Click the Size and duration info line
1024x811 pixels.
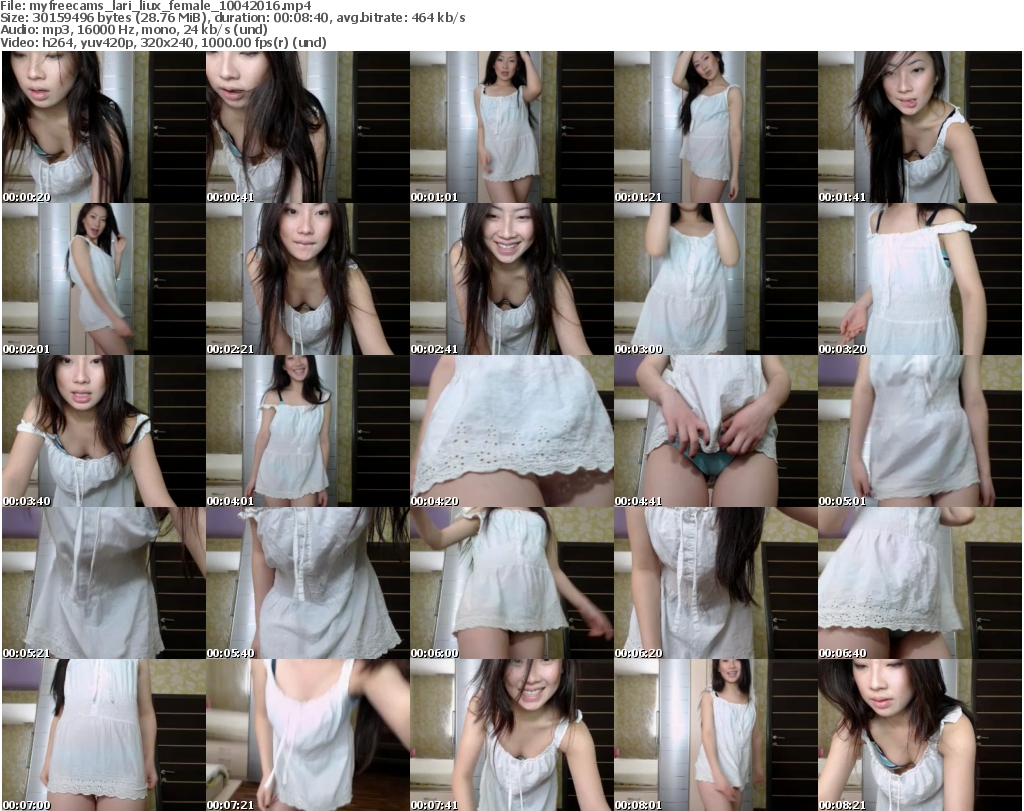(230, 18)
